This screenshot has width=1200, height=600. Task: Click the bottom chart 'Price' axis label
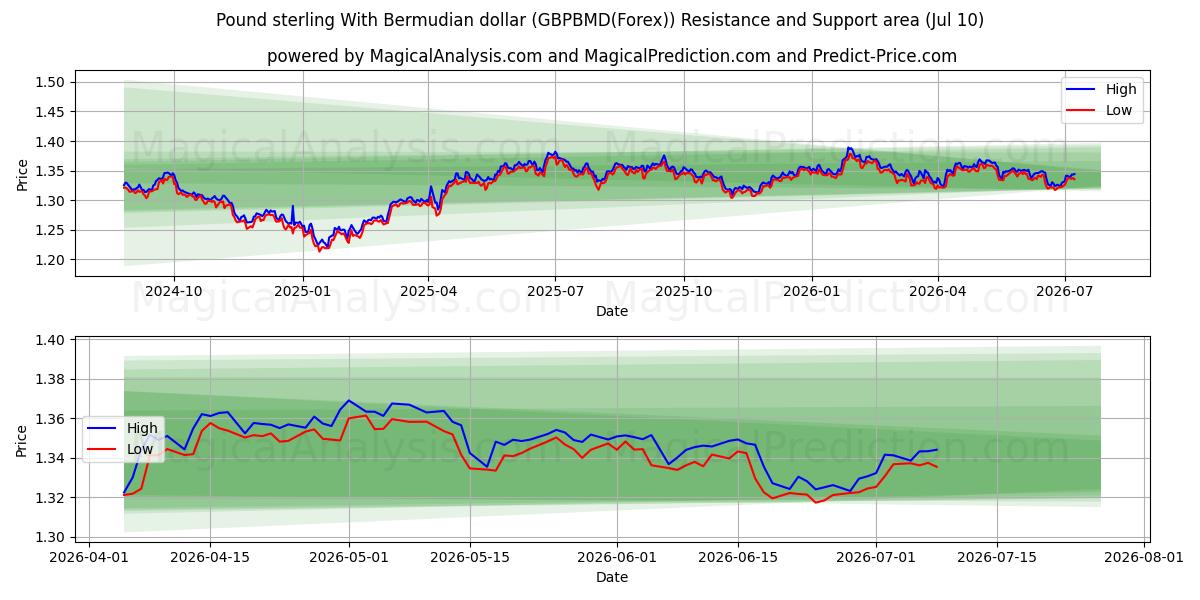click(22, 441)
